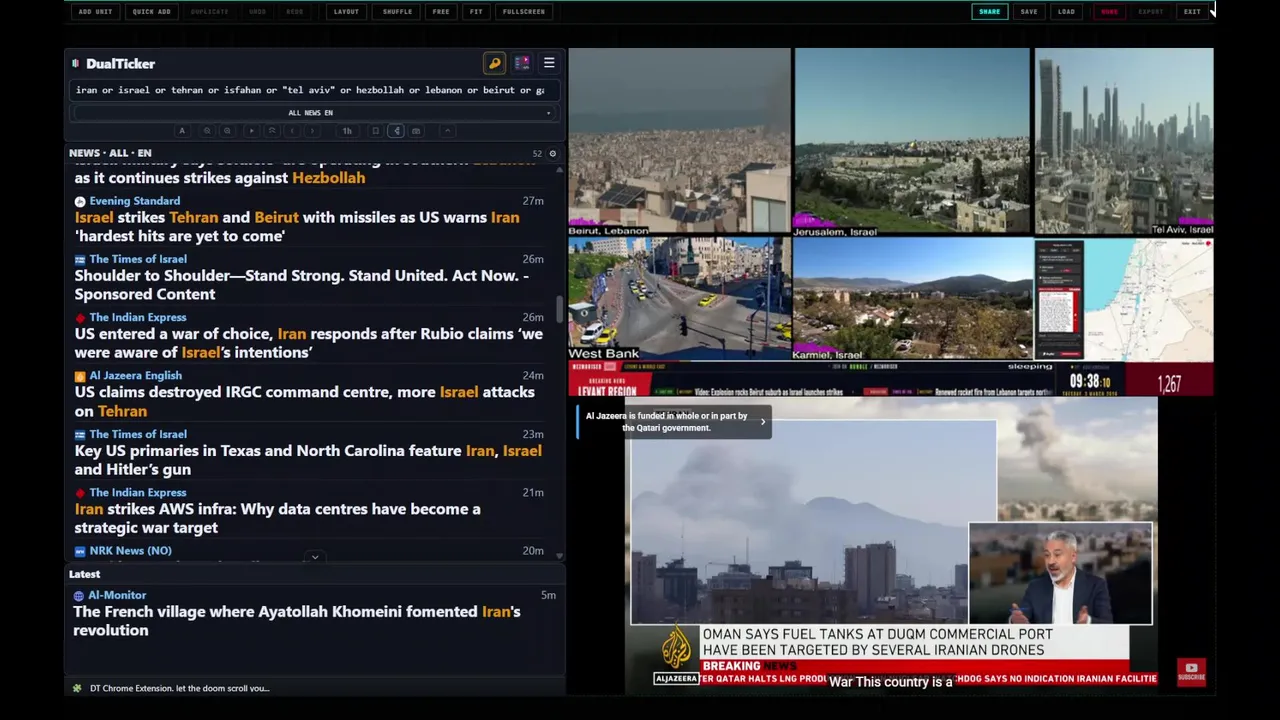
Task: Open the Beirut, Lebanon camera feed
Action: [x=680, y=141]
